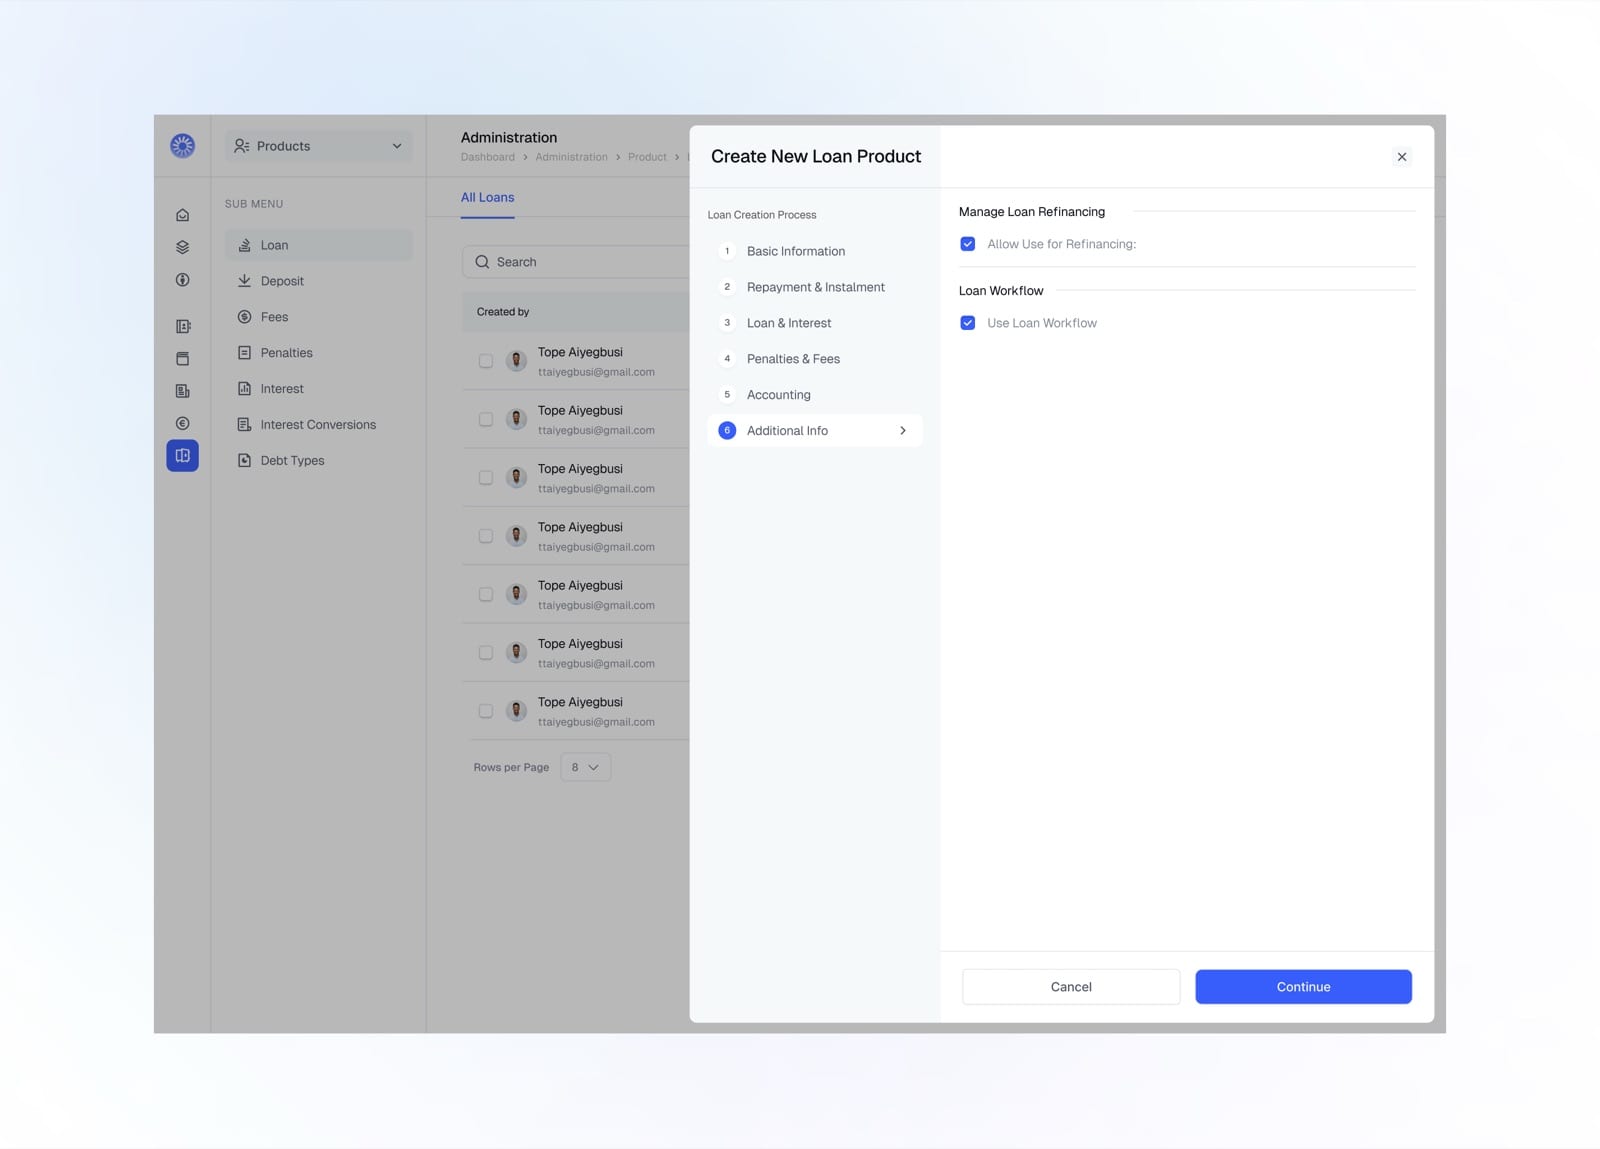The width and height of the screenshot is (1600, 1149).
Task: Open Interest in the sub menu
Action: (318, 389)
